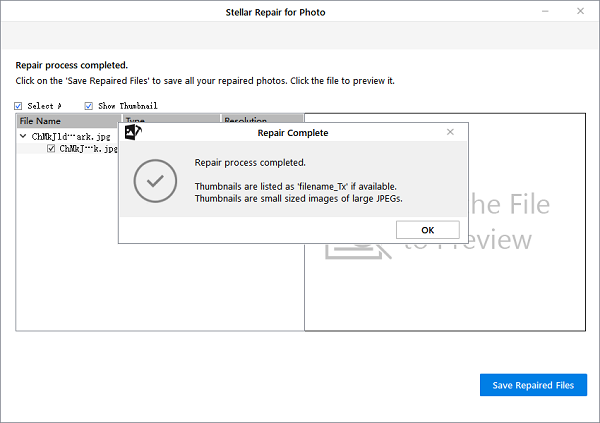
Task: Click the Type column header
Action: (x=136, y=121)
